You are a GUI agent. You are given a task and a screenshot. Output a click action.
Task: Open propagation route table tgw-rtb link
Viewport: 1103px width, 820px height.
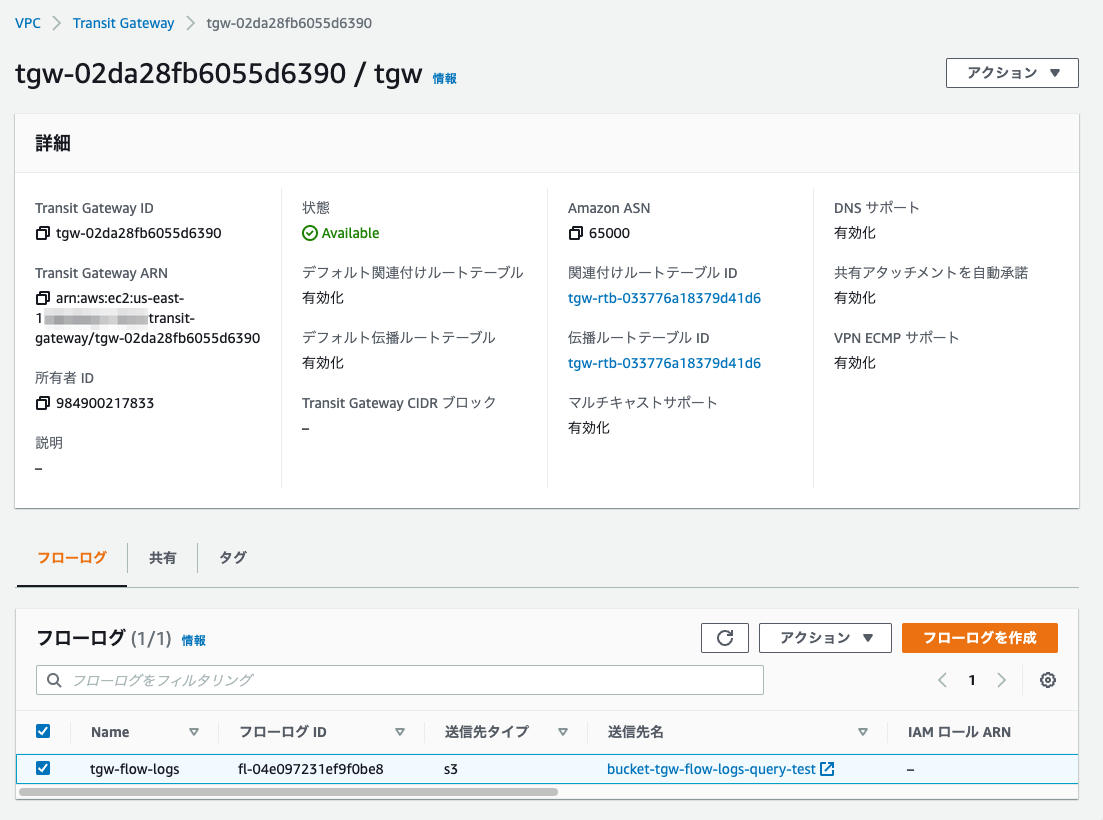(x=664, y=363)
